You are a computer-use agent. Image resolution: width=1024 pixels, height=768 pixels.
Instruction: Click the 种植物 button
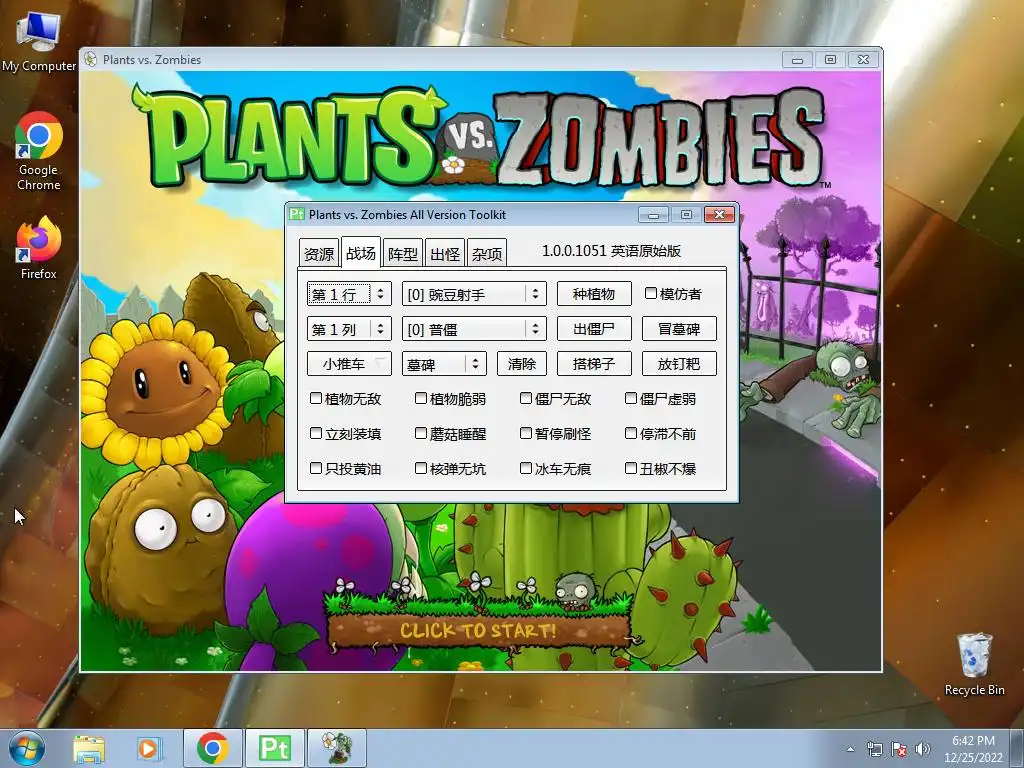tap(594, 294)
